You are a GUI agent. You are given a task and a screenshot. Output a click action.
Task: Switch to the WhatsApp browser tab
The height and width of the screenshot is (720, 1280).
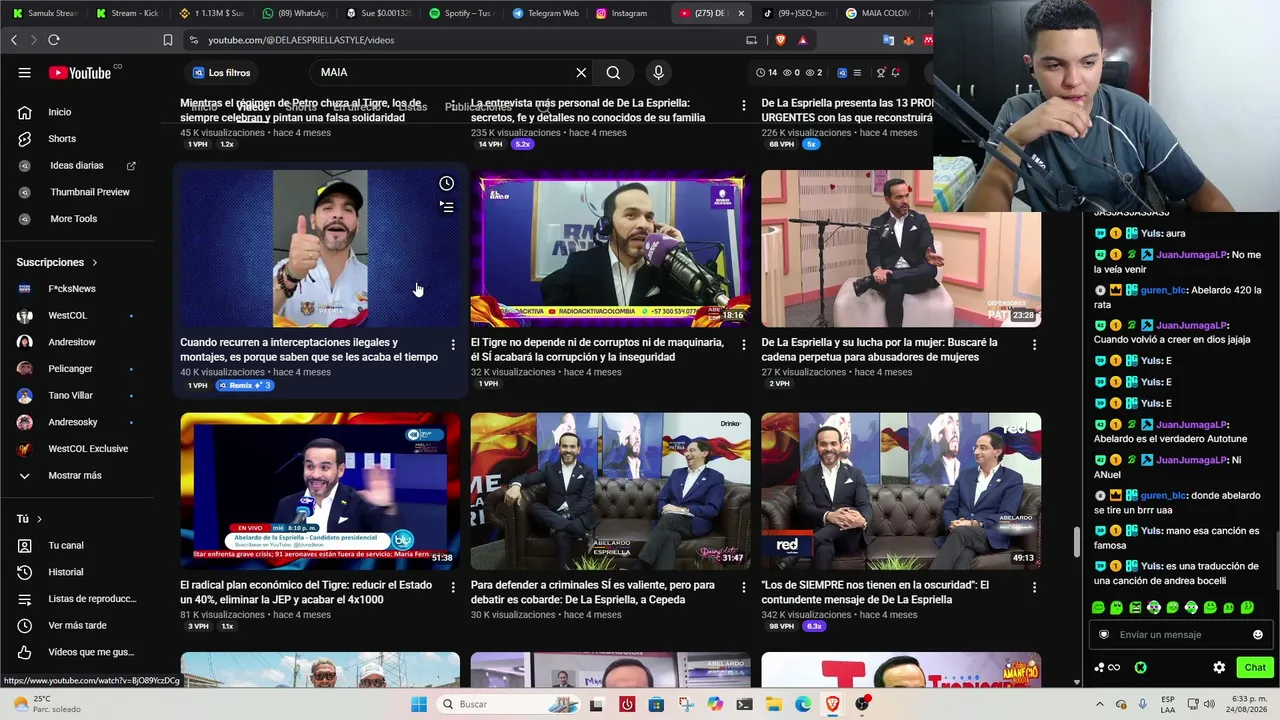(x=294, y=13)
